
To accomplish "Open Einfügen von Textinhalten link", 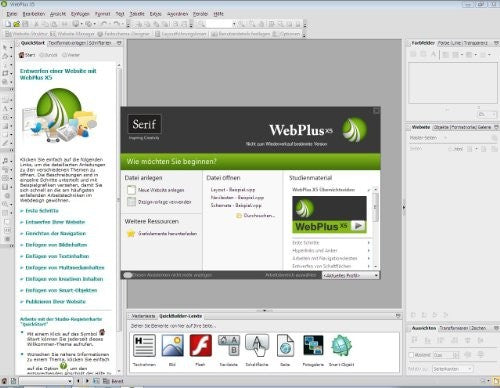I will pyautogui.click(x=57, y=256).
